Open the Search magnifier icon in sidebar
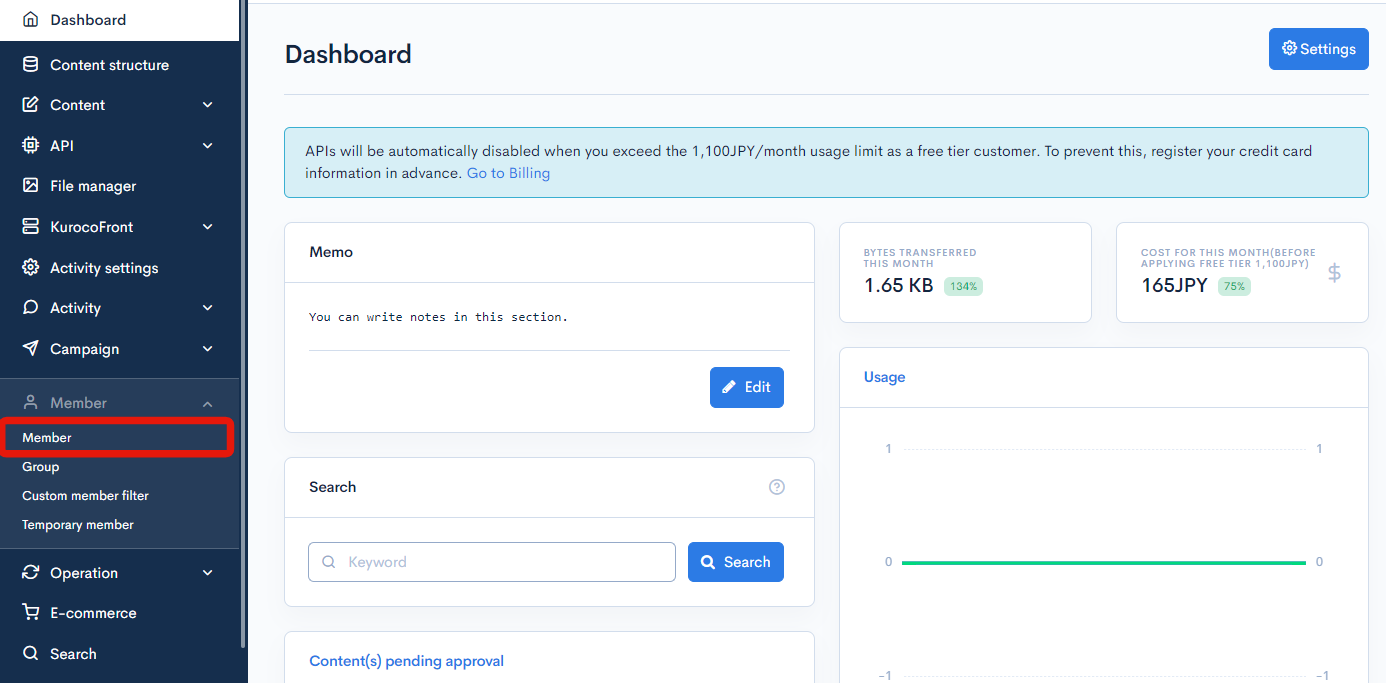This screenshot has width=1386, height=683. point(30,653)
